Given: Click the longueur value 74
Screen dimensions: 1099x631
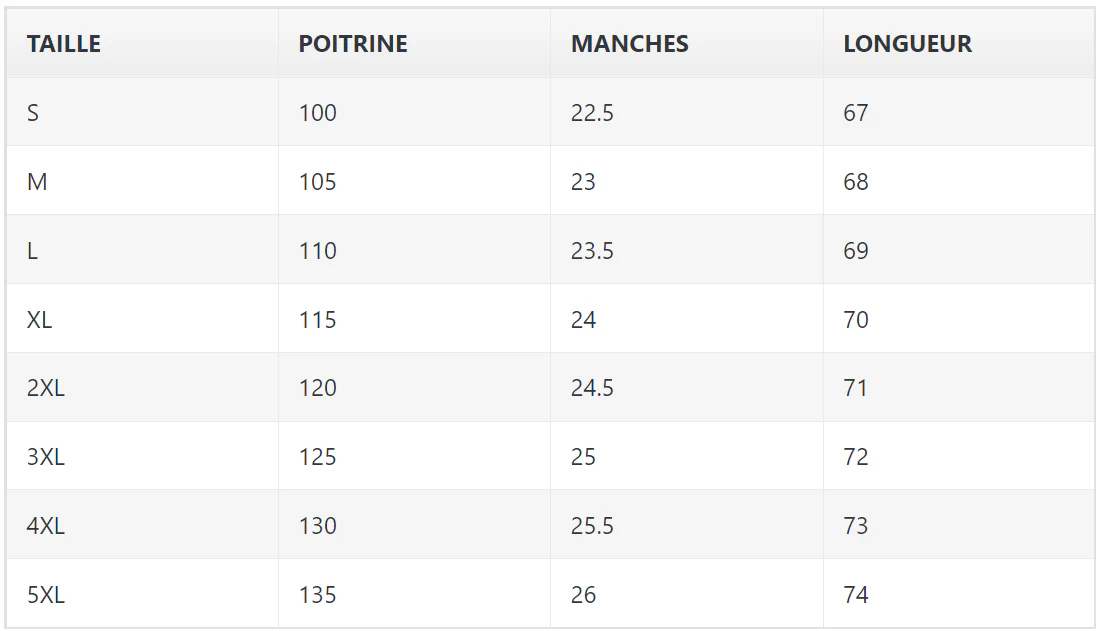Looking at the screenshot, I should [x=856, y=595].
